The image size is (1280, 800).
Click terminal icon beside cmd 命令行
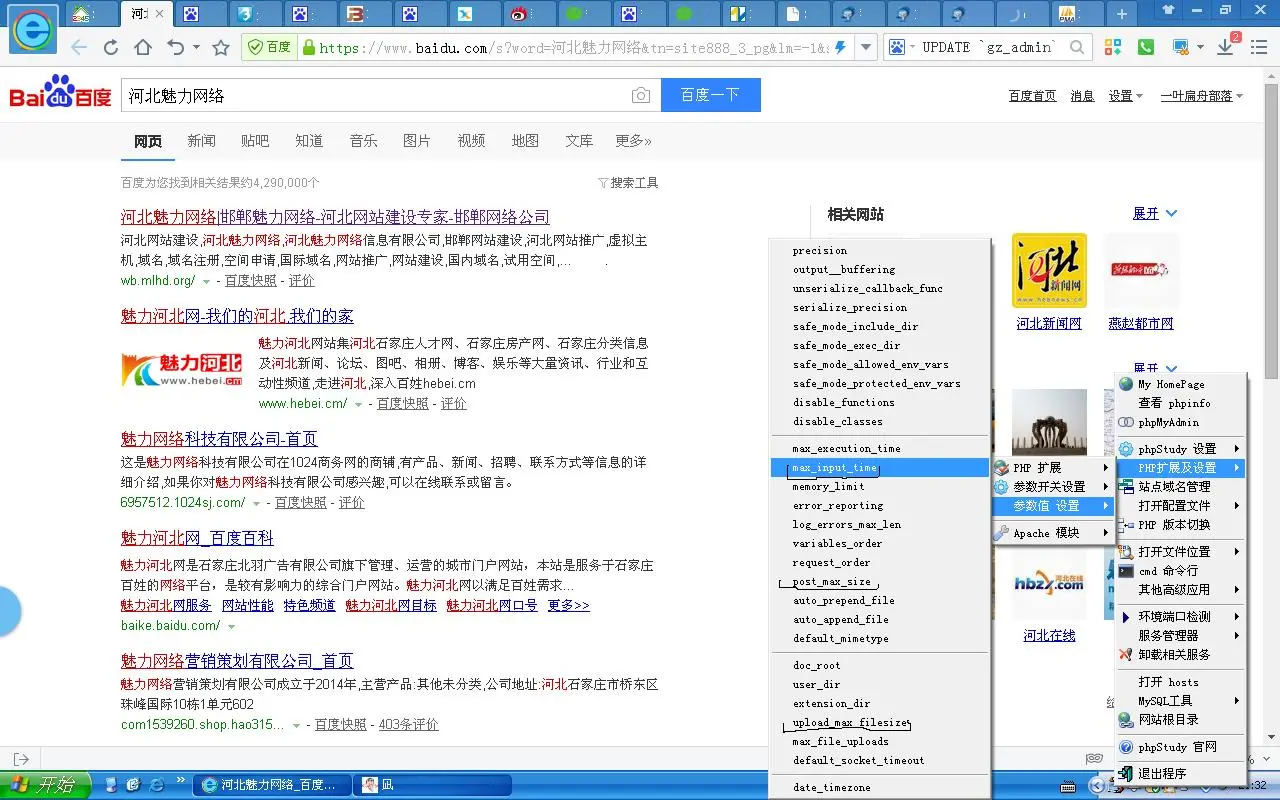(x=1126, y=571)
